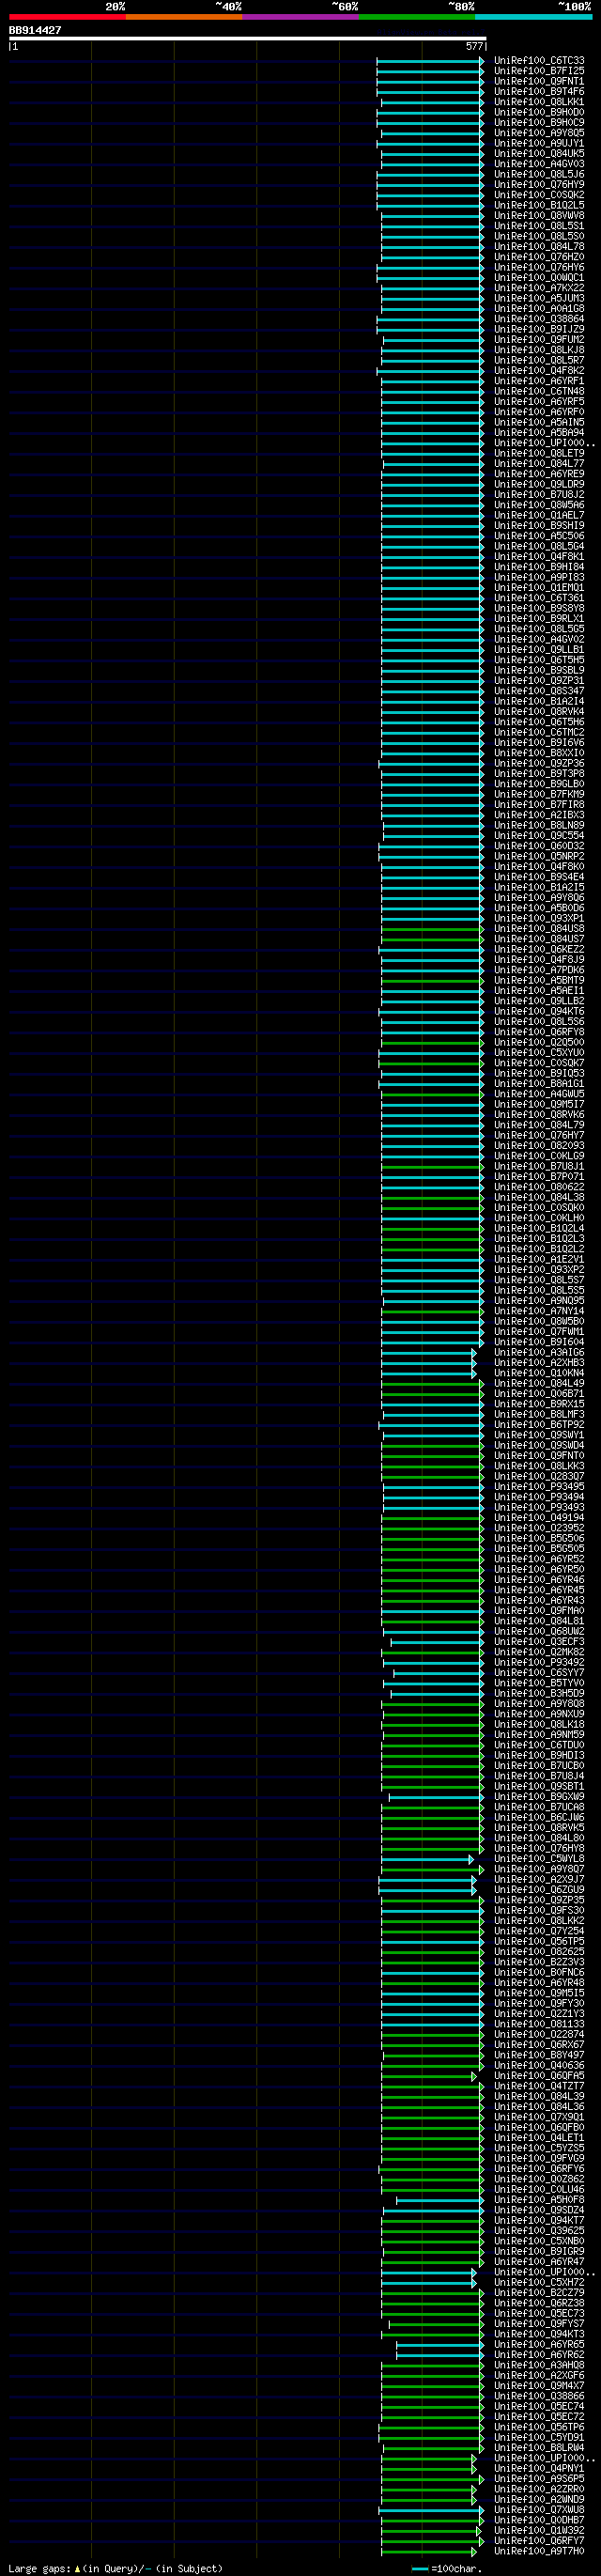The image size is (601, 2576).
Task: Click the UniRef100_Q10KN4 hit label
Action: pyautogui.click(x=539, y=1374)
